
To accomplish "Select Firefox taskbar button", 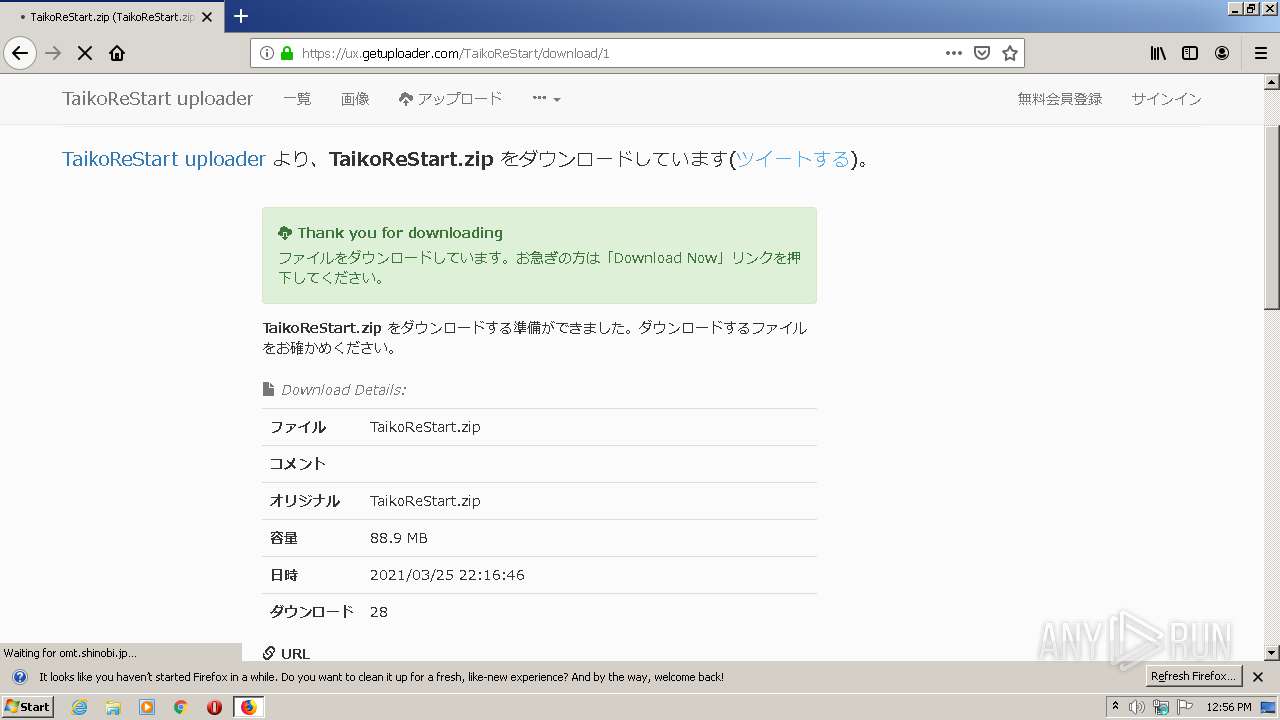I will (x=248, y=707).
